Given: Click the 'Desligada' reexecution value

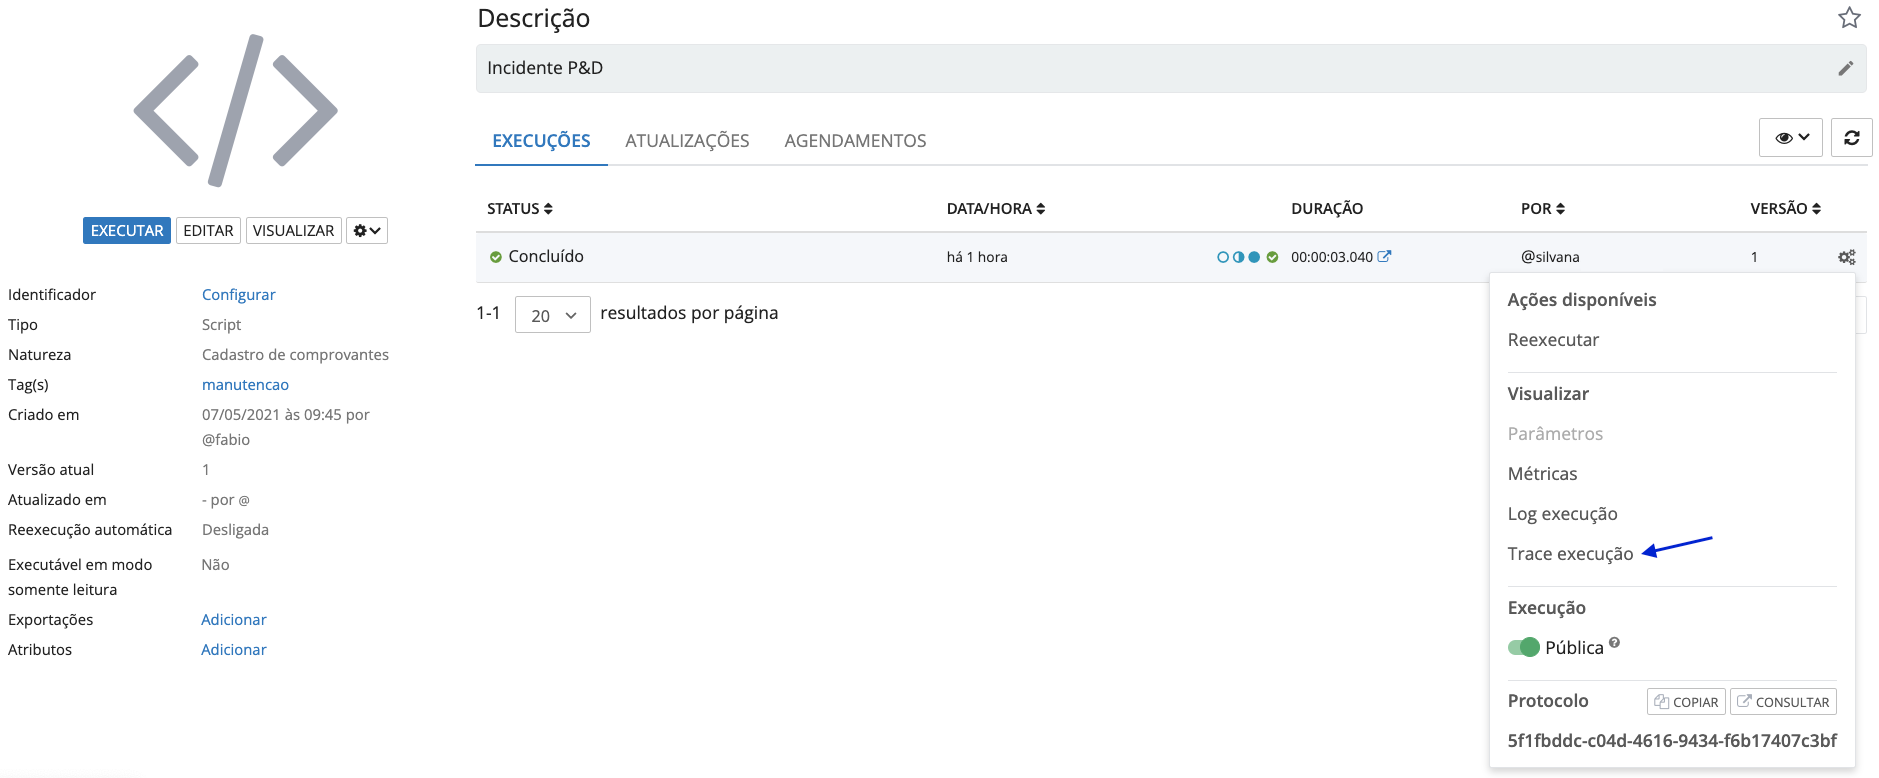Looking at the screenshot, I should click(x=235, y=530).
